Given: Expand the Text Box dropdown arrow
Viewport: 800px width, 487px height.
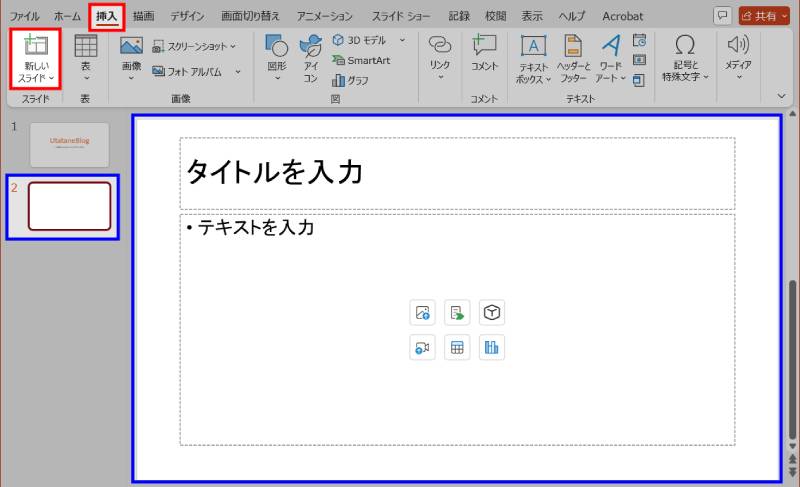Looking at the screenshot, I should click(x=548, y=79).
